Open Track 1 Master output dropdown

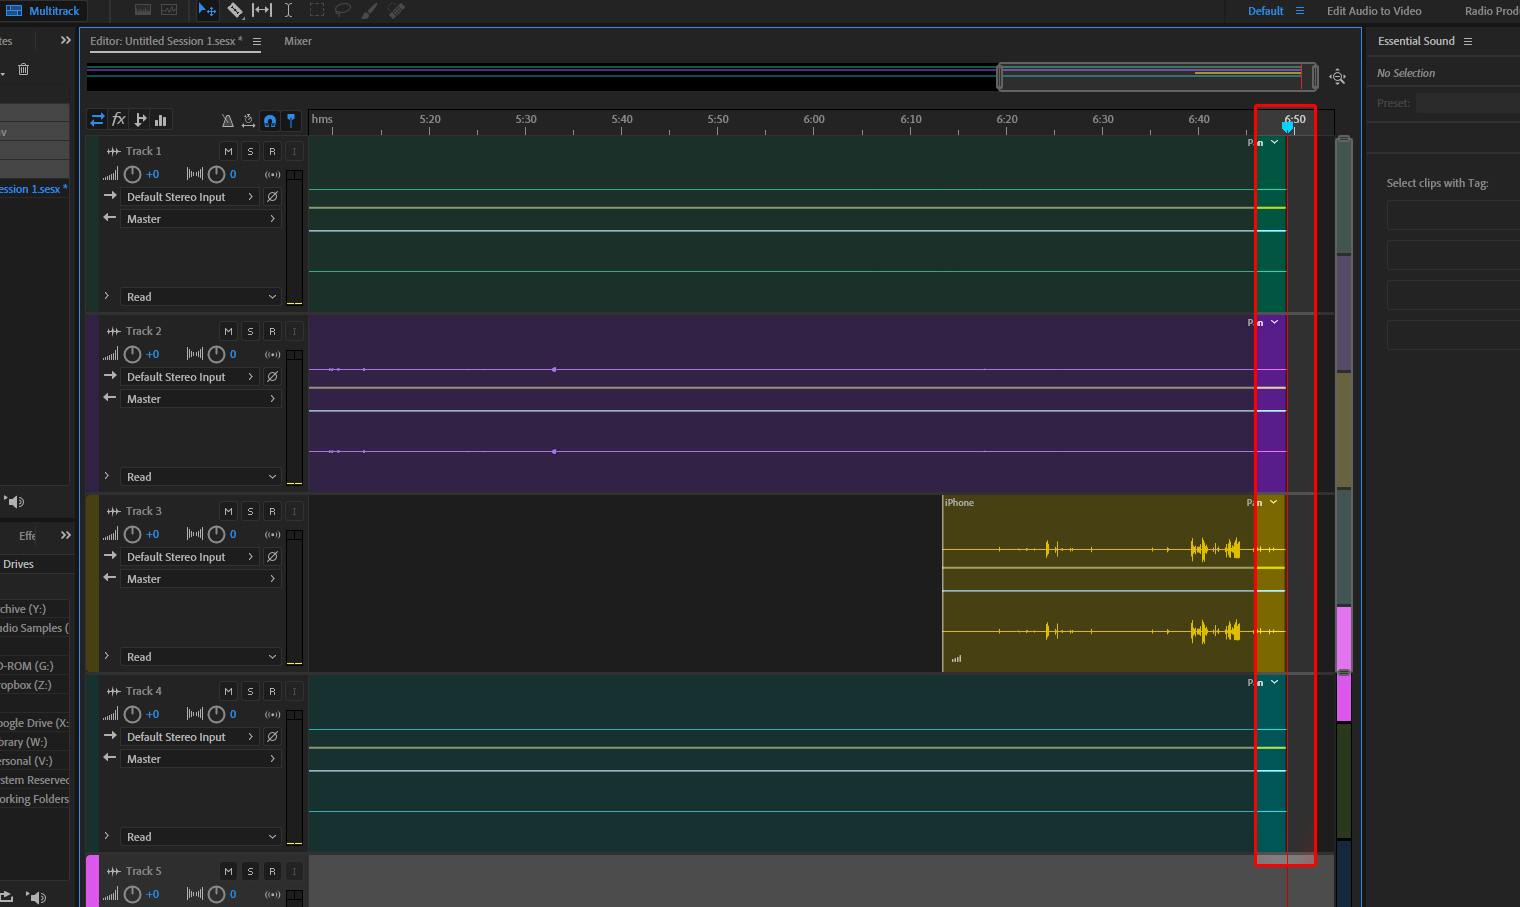pyautogui.click(x=201, y=219)
